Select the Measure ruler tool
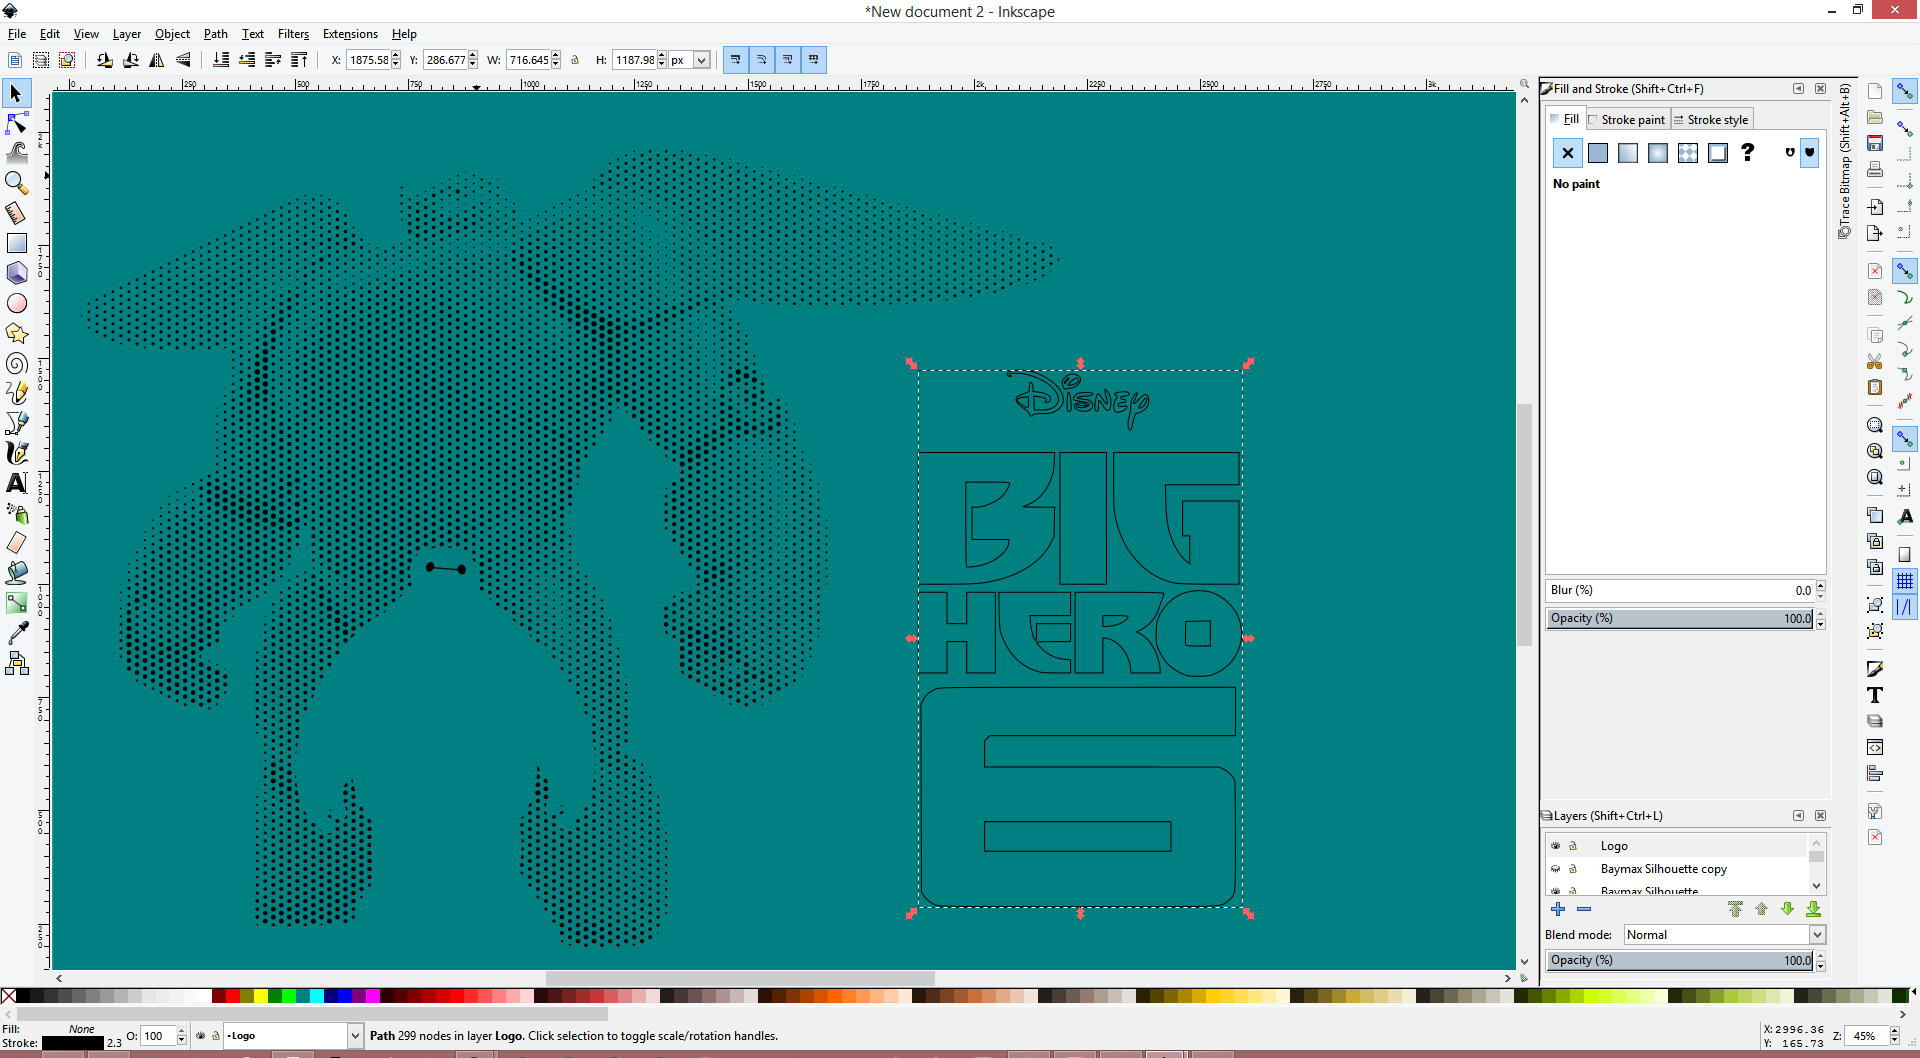1920x1058 pixels. coord(16,213)
